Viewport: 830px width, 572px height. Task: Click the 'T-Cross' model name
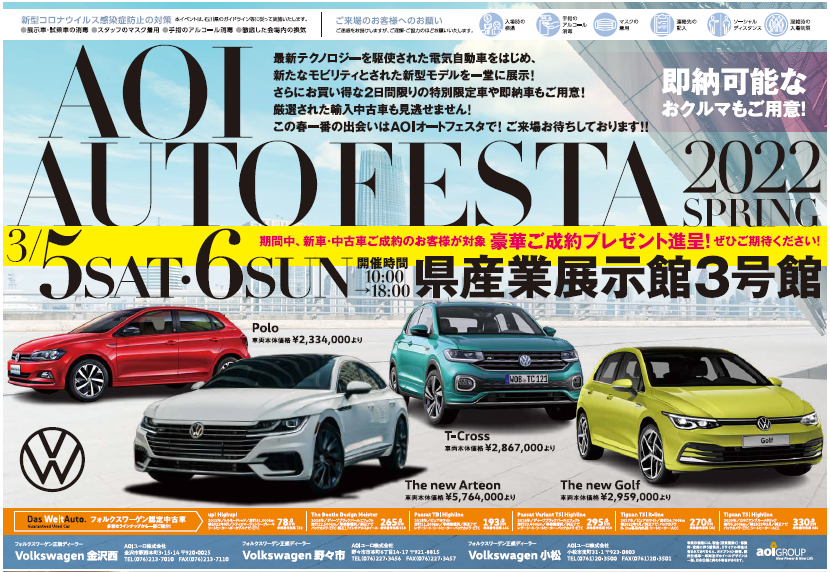[467, 436]
